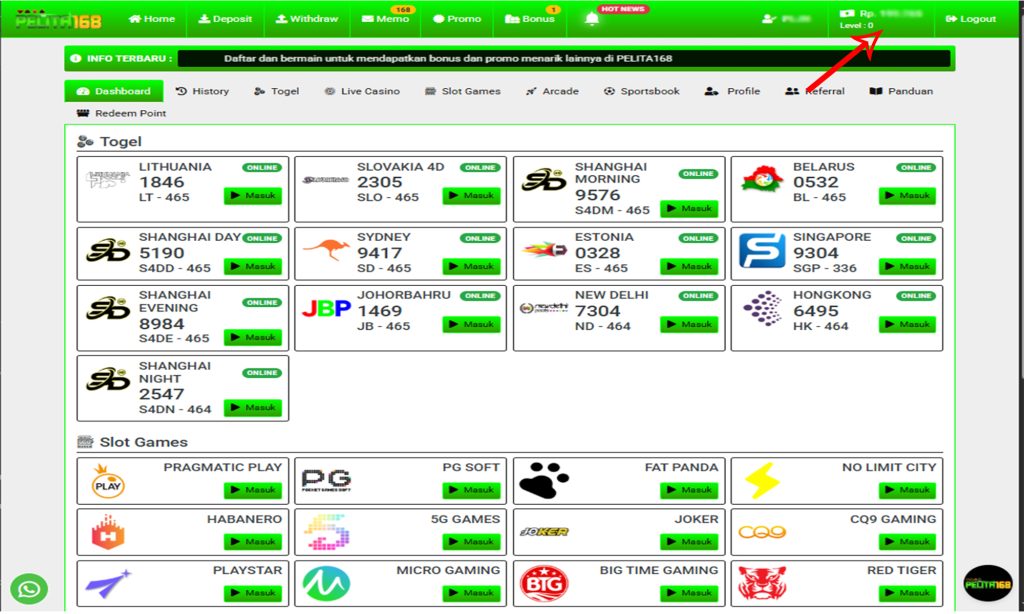Switch to the Slot Games tab
The height and width of the screenshot is (614, 1024).
pos(463,91)
